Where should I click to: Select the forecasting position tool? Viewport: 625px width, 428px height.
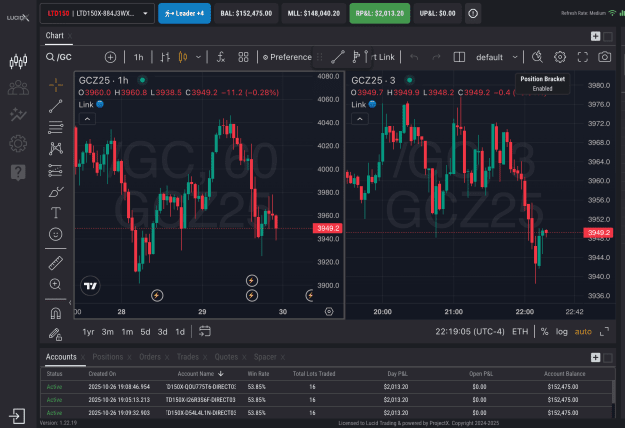56,170
